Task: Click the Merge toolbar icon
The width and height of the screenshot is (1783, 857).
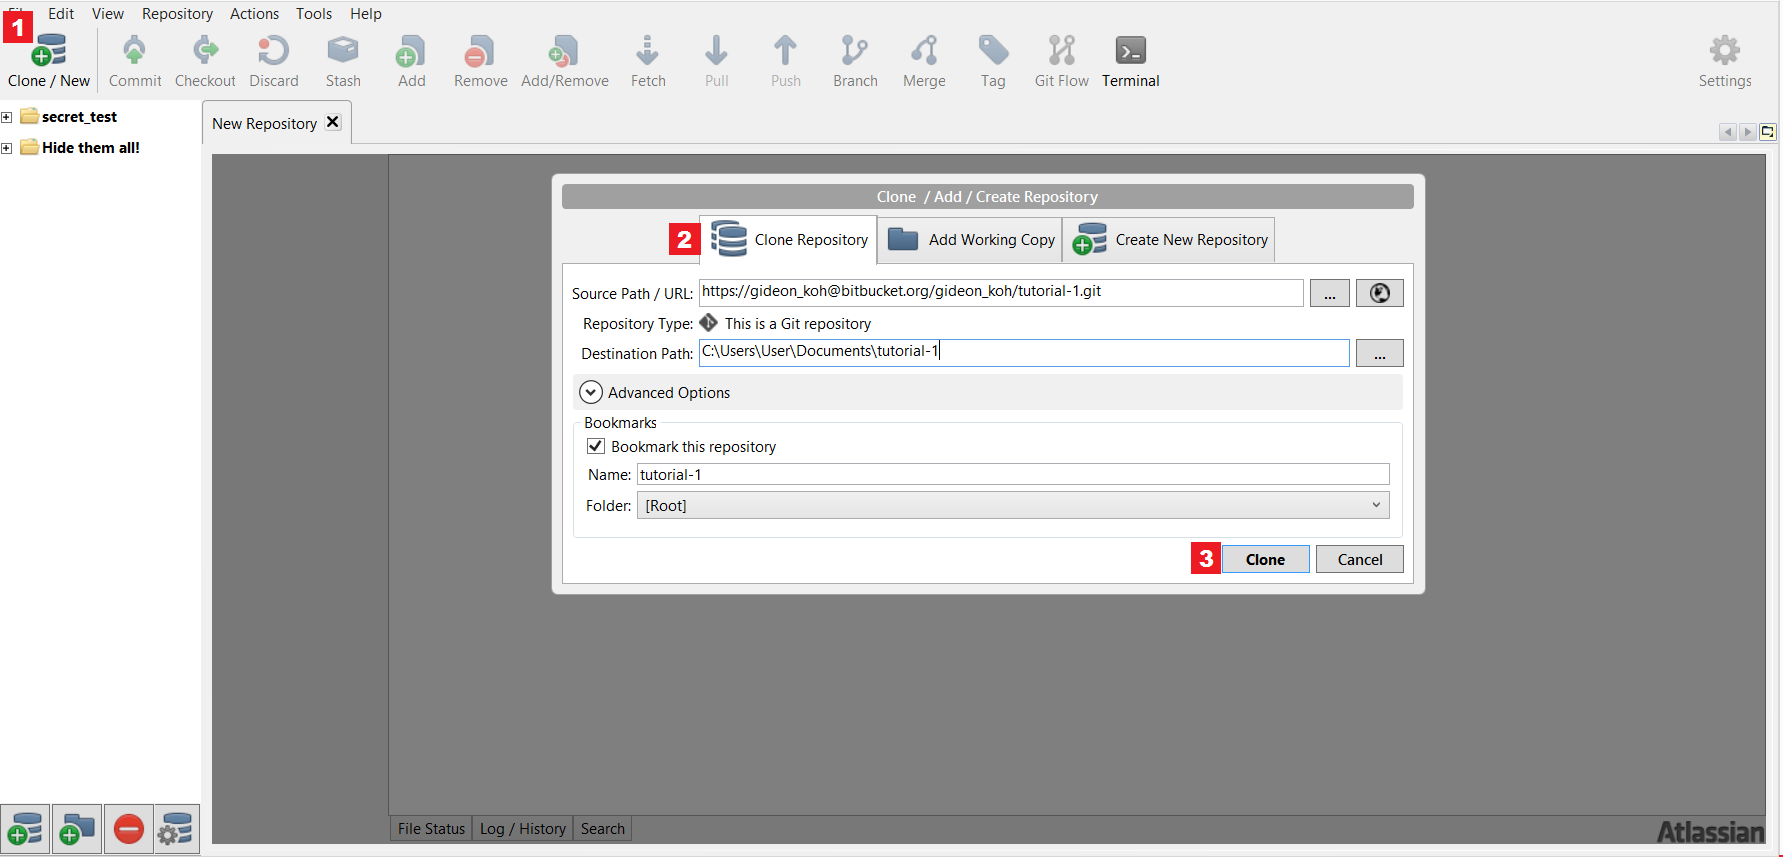Action: point(924,61)
